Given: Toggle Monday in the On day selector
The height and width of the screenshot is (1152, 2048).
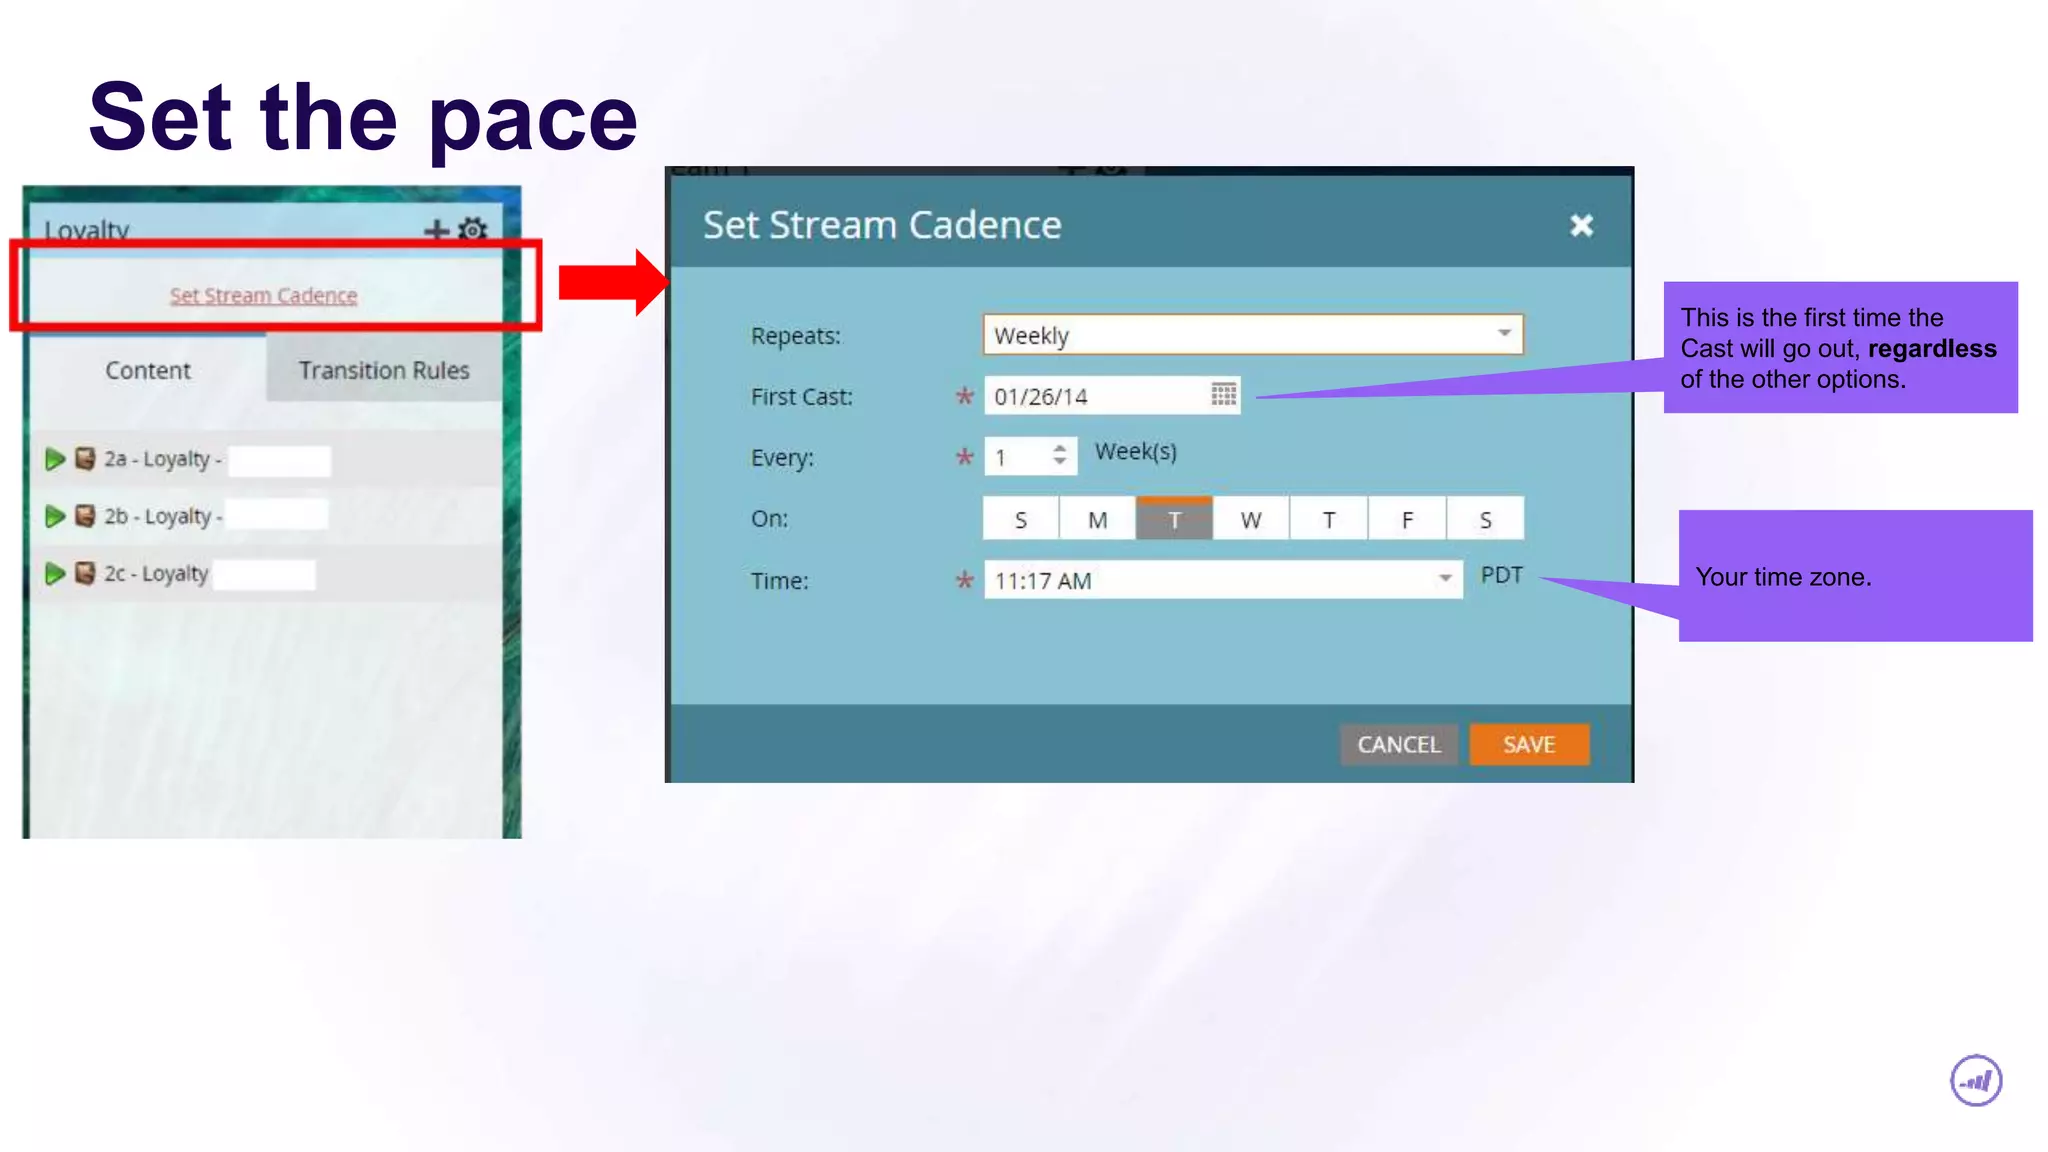Looking at the screenshot, I should pos(1097,519).
